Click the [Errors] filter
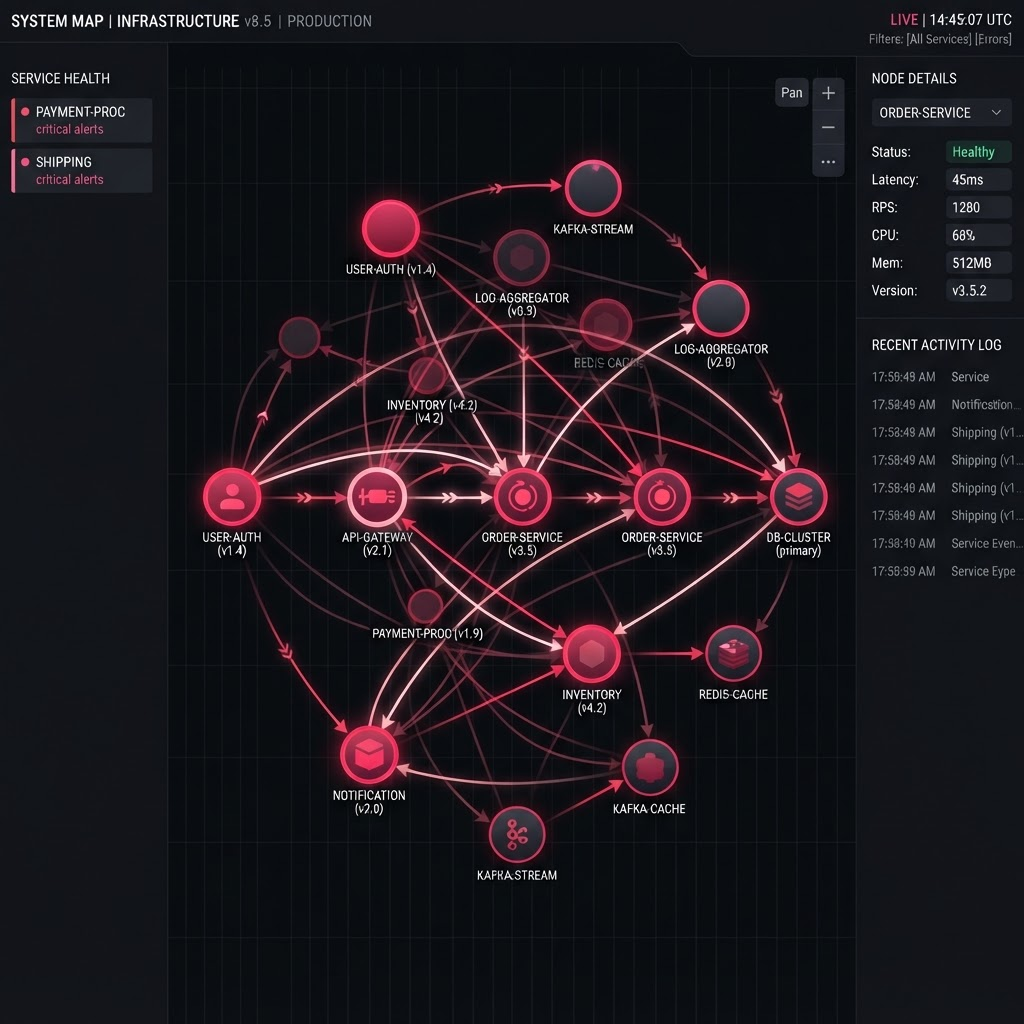1024x1024 pixels. 993,39
